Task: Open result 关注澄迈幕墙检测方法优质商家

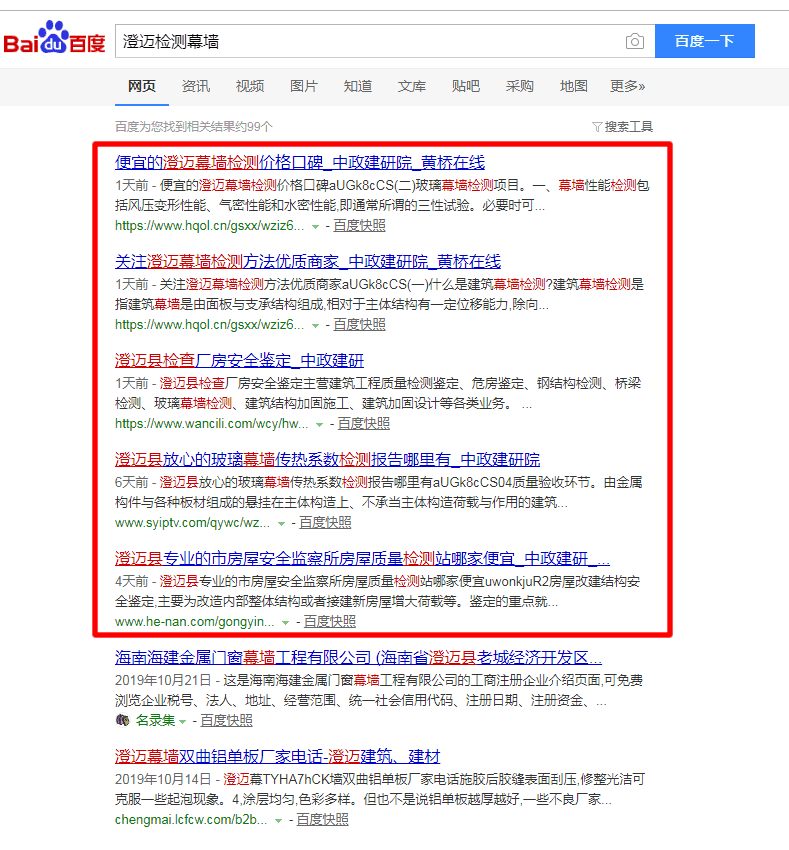Action: click(x=308, y=261)
